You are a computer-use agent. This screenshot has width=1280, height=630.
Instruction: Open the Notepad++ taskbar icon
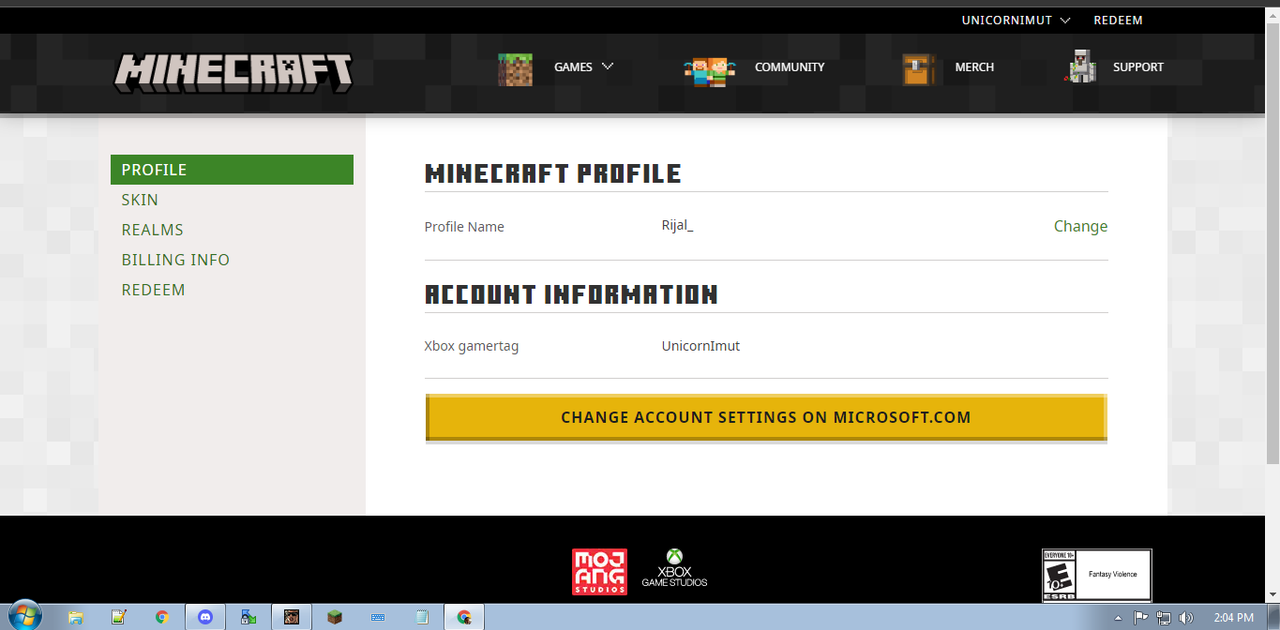119,617
